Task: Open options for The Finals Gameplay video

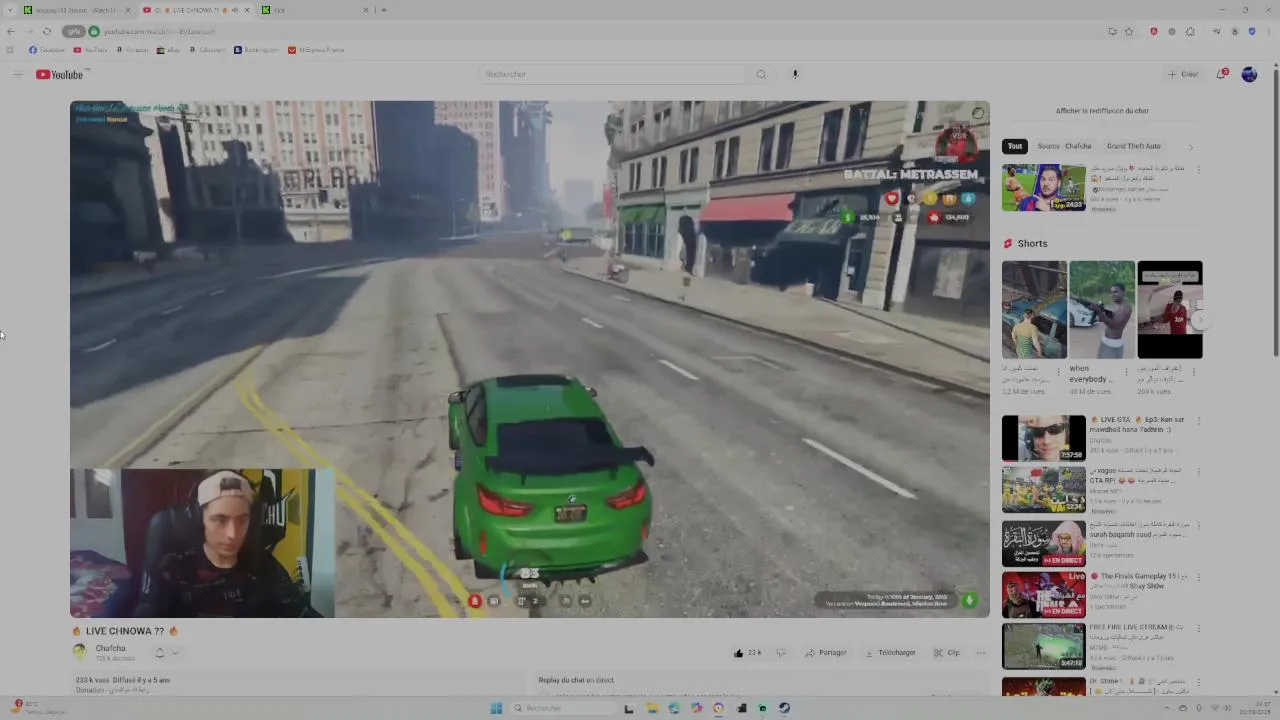Action: 1199,577
